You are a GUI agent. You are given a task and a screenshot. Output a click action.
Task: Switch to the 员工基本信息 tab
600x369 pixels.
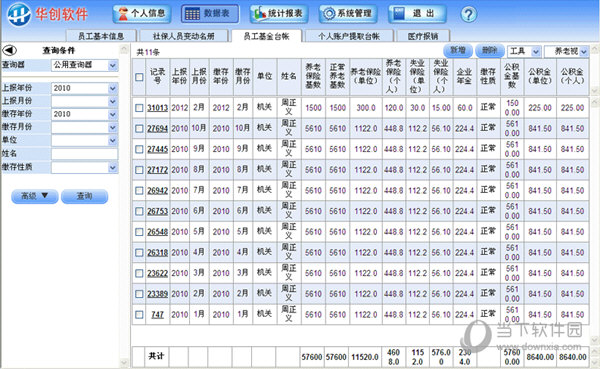(x=101, y=36)
